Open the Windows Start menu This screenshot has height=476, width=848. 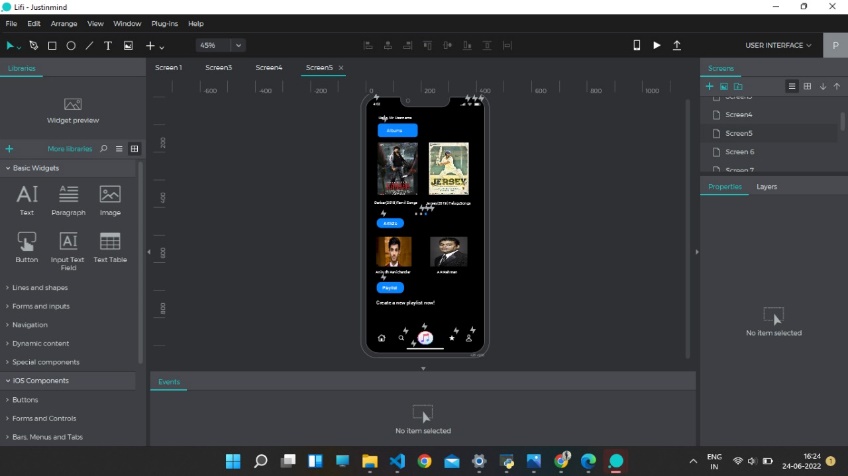point(233,461)
